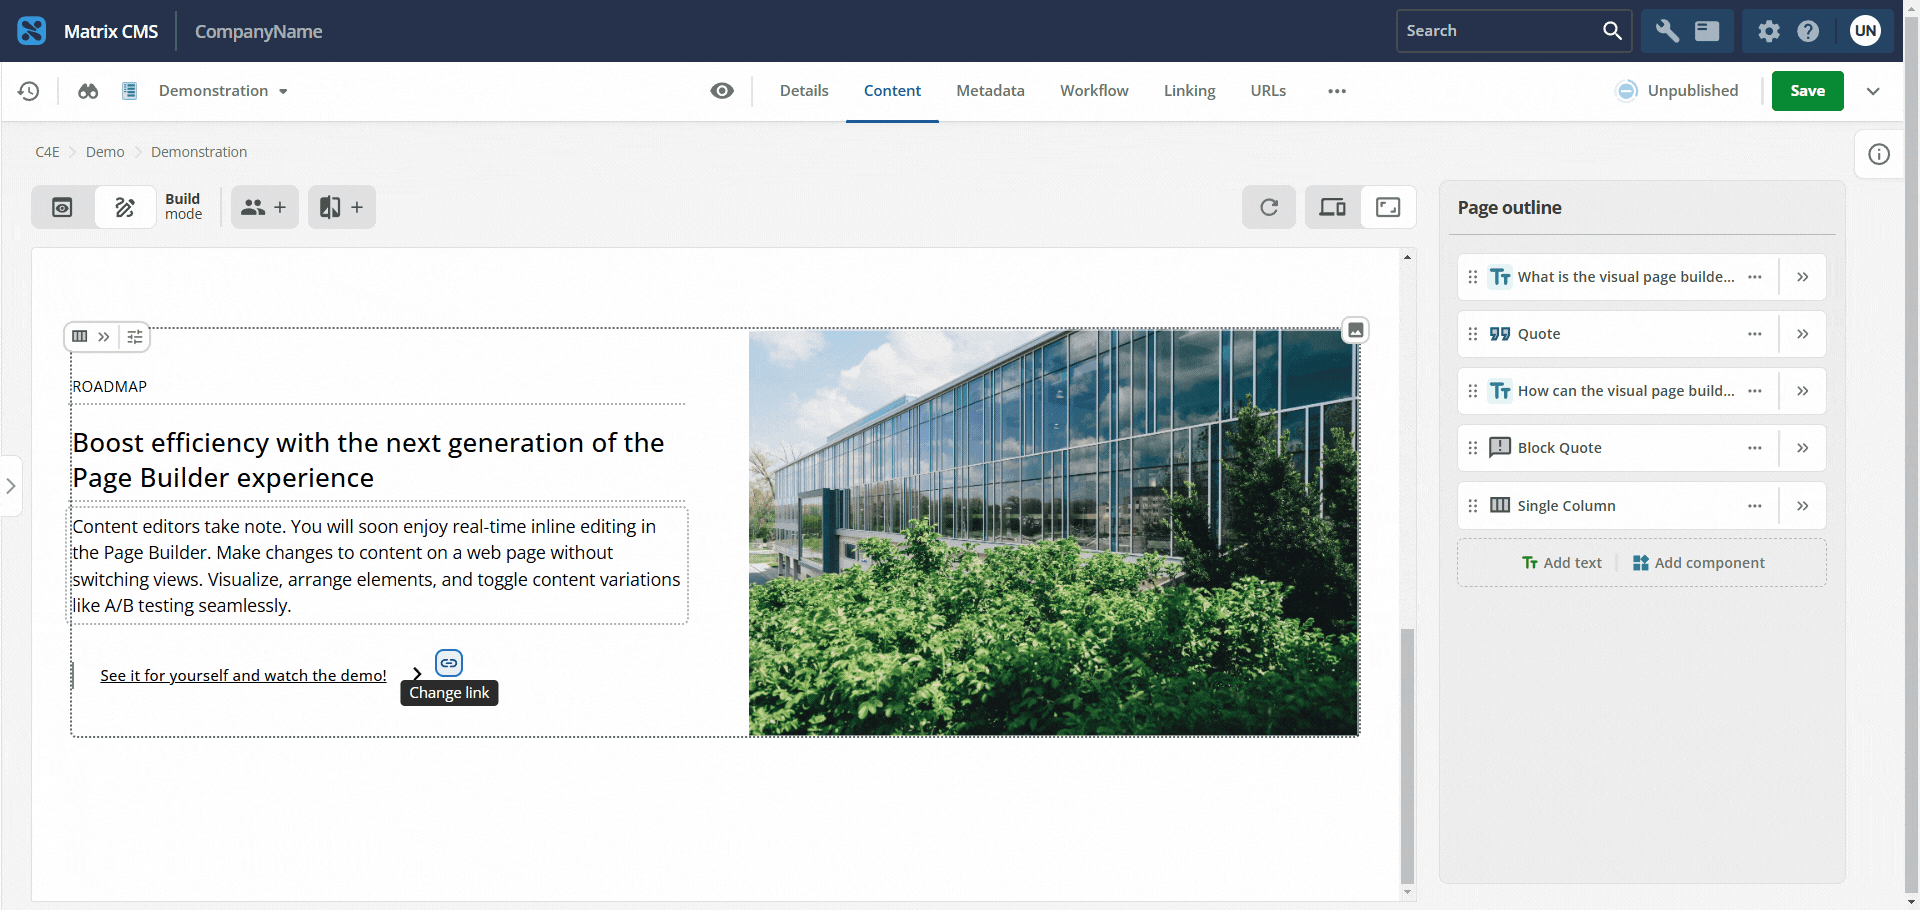The width and height of the screenshot is (1920, 910).
Task: Open the info panel icon
Action: pos(1879,154)
